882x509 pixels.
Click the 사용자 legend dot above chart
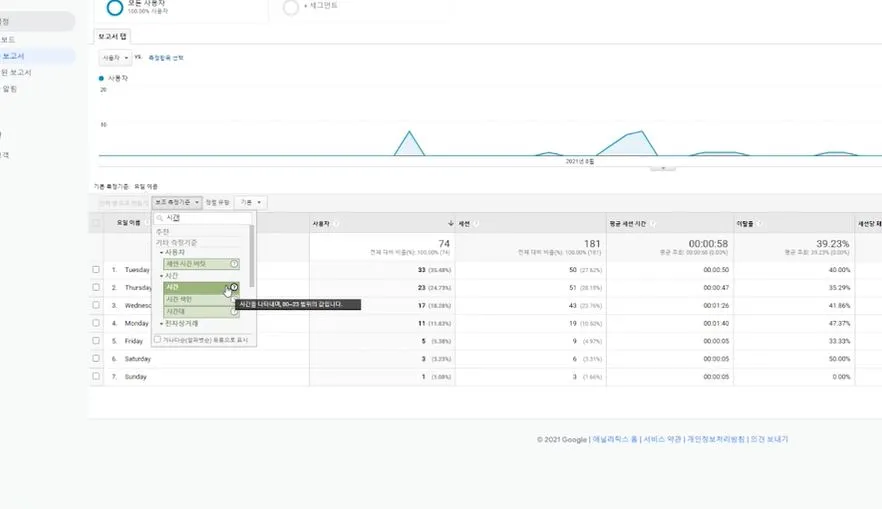pyautogui.click(x=101, y=78)
